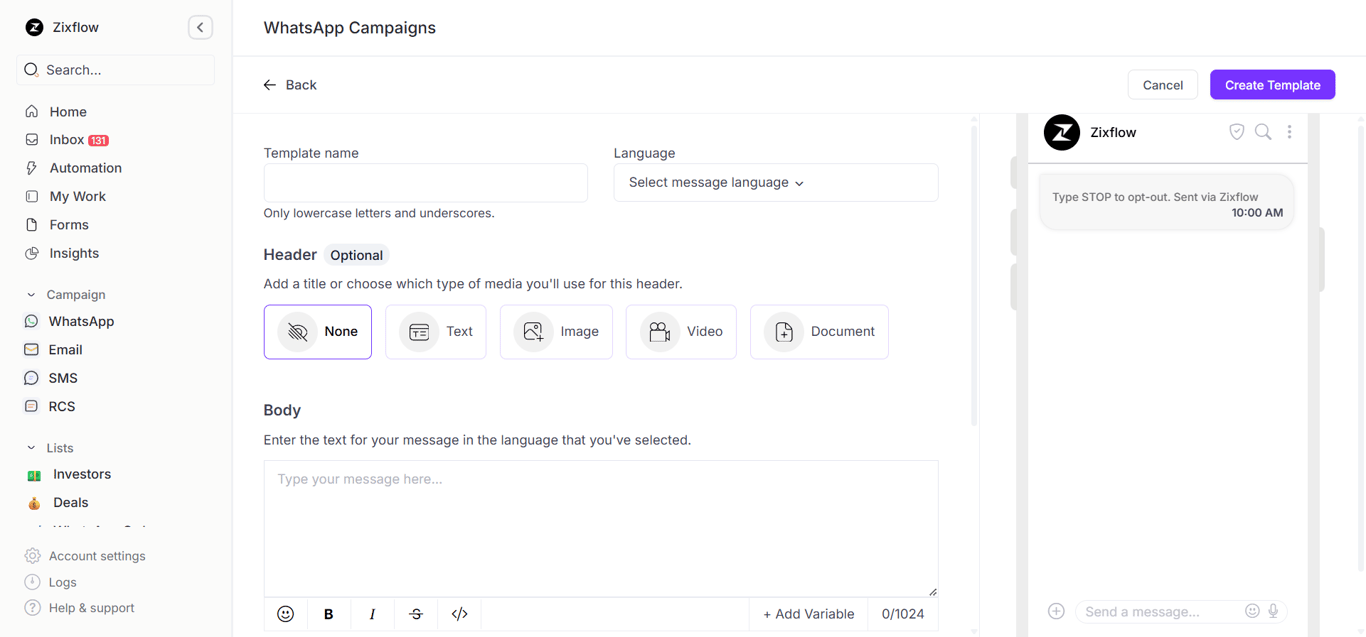
Task: Click the microphone icon in the message bar
Action: point(1274,611)
